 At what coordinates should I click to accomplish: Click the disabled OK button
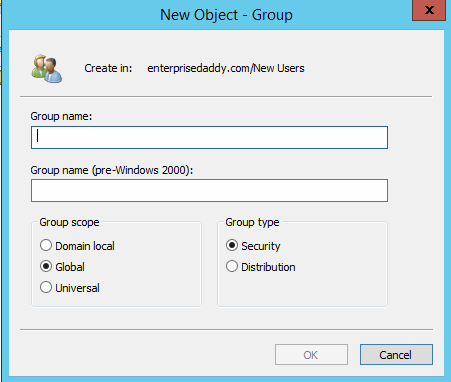tap(311, 355)
